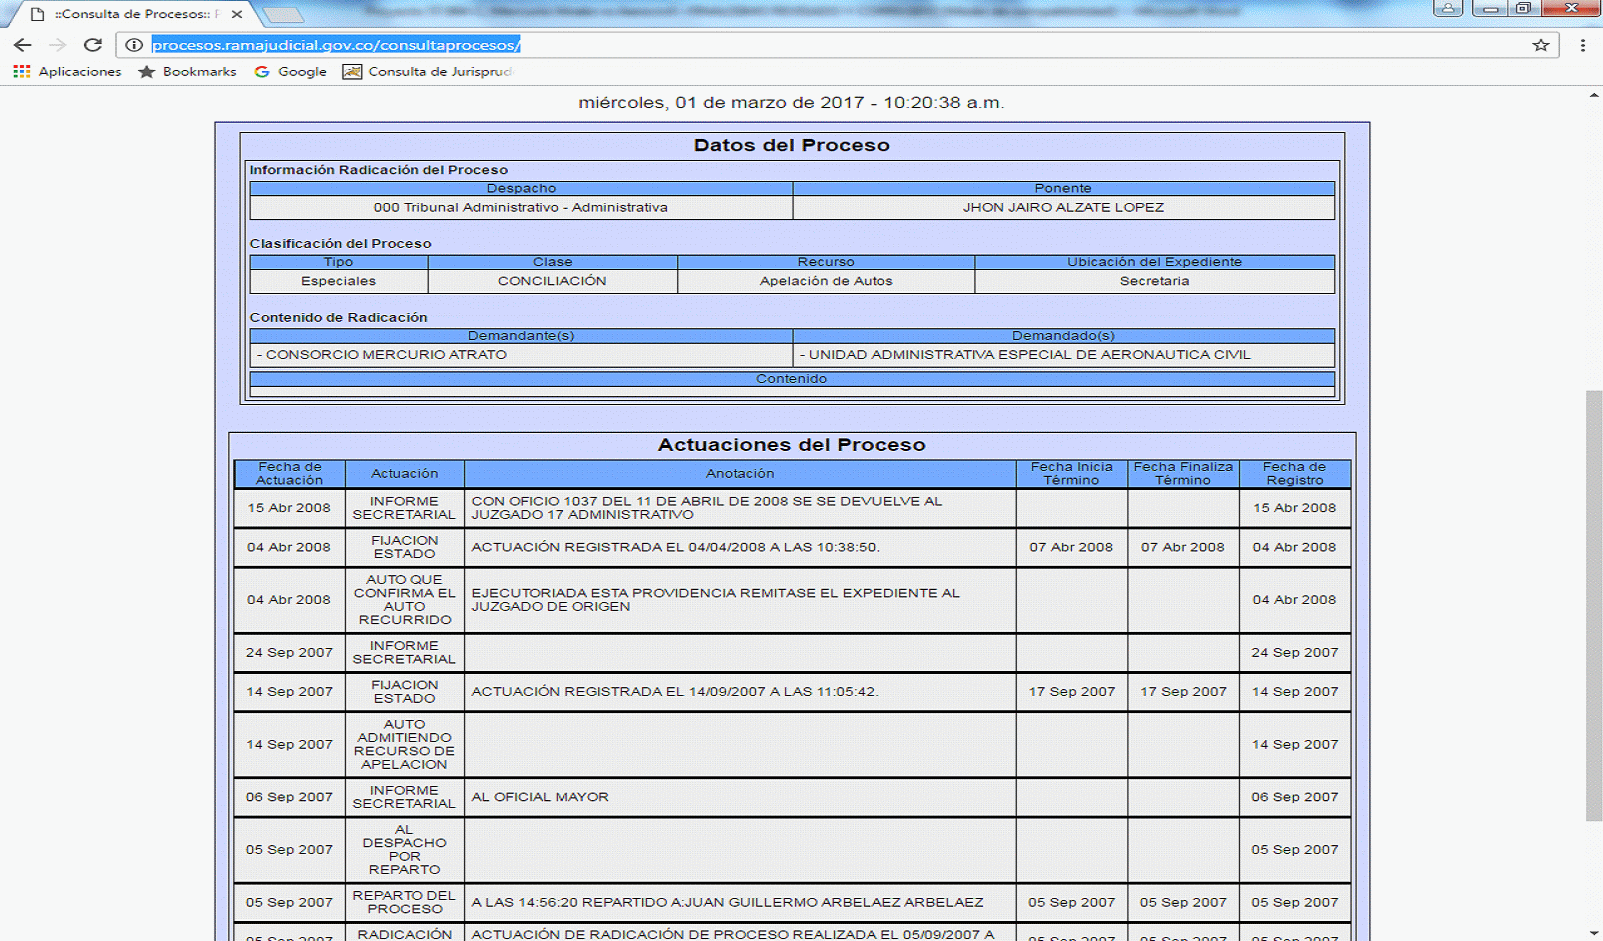Viewport: 1603px width, 941px height.
Task: Open a new tab
Action: pyautogui.click(x=283, y=14)
